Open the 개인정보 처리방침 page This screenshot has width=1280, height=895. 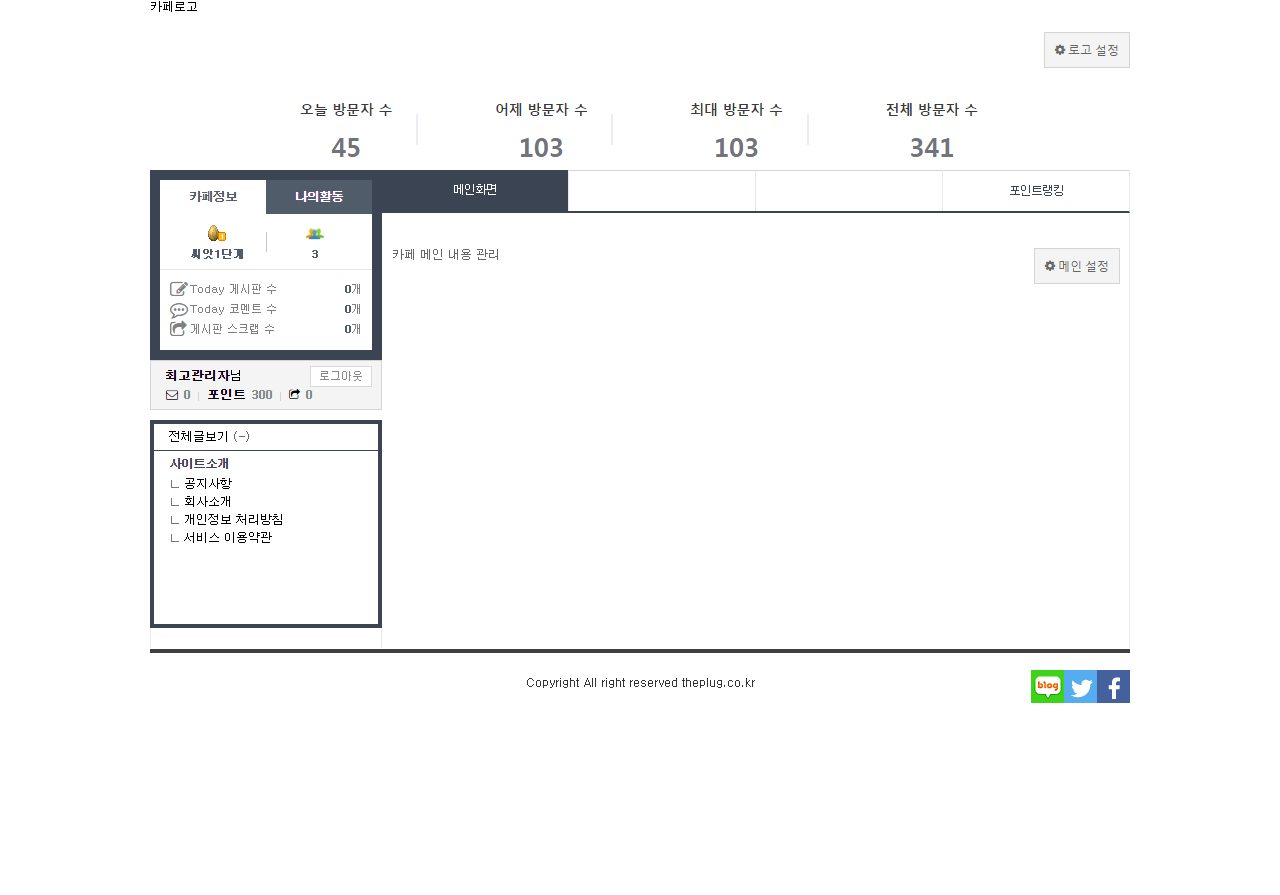[233, 520]
